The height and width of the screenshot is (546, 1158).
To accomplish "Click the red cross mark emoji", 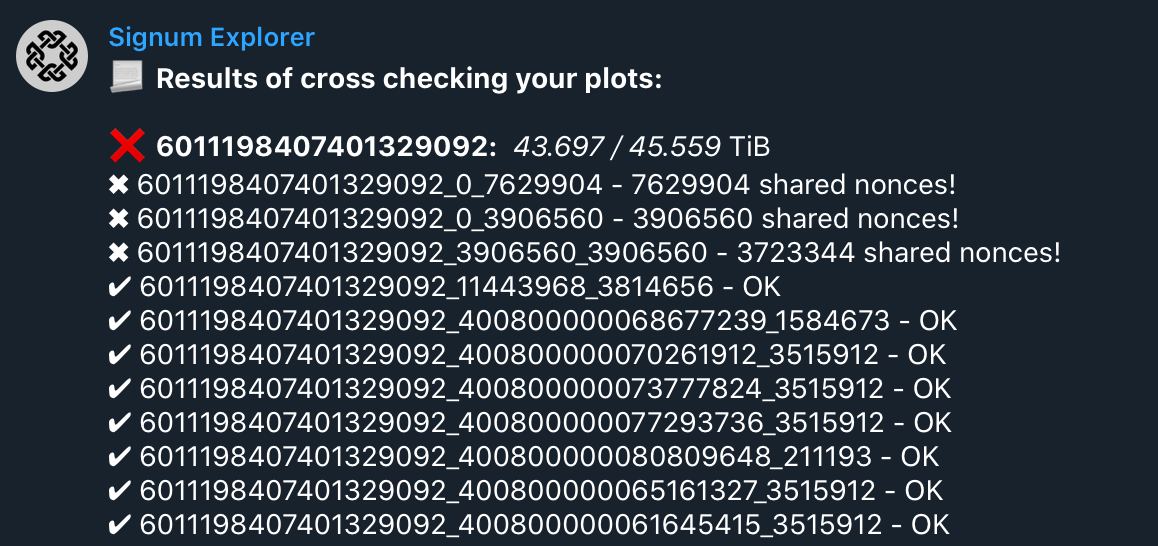I will click(127, 147).
